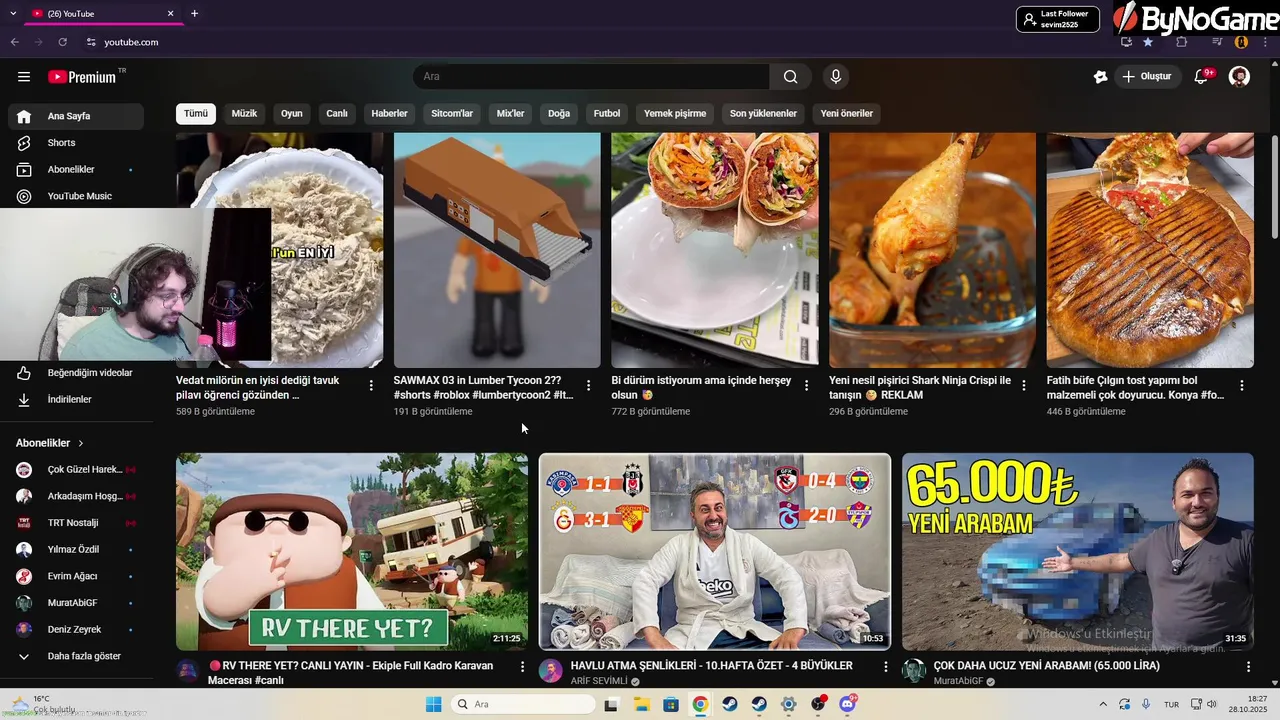Open more options for Fatih büfe video

[1242, 385]
